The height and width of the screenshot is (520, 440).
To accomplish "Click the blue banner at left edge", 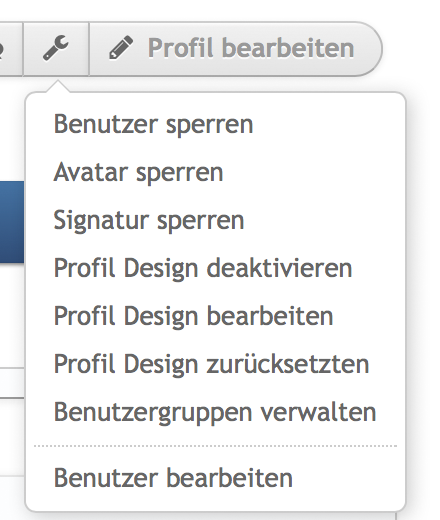I will click(12, 222).
